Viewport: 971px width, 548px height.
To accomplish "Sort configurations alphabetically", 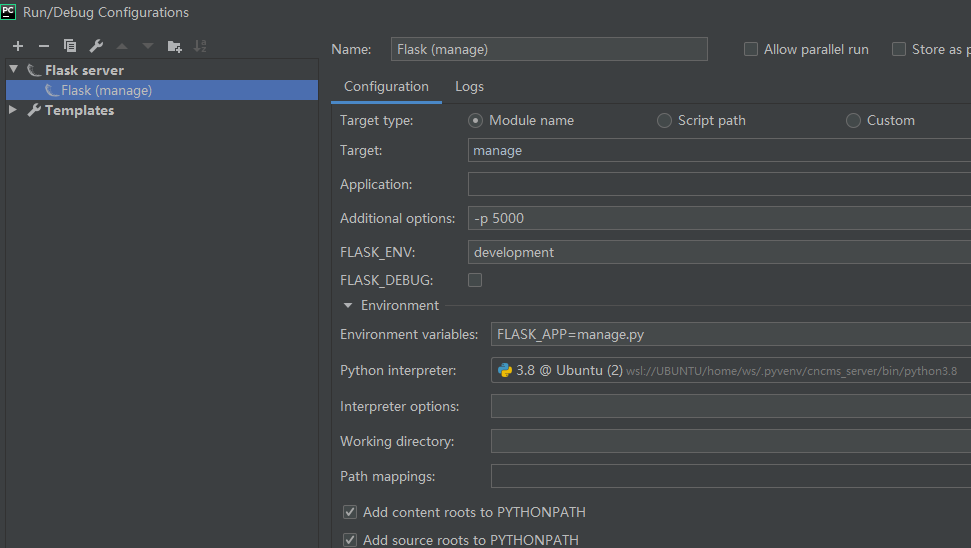I will point(200,46).
